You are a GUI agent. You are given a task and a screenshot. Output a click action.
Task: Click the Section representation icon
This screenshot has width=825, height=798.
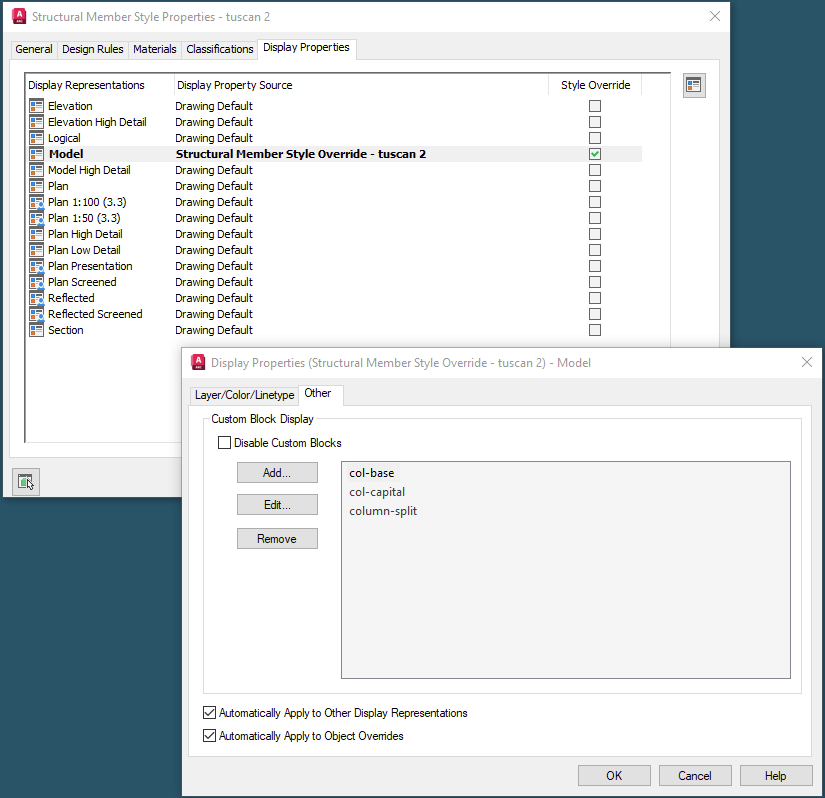point(37,329)
